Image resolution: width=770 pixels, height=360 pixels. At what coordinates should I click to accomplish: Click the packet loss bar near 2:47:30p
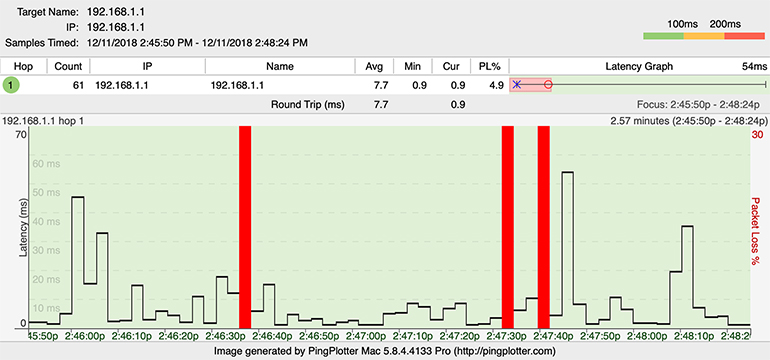pyautogui.click(x=508, y=227)
